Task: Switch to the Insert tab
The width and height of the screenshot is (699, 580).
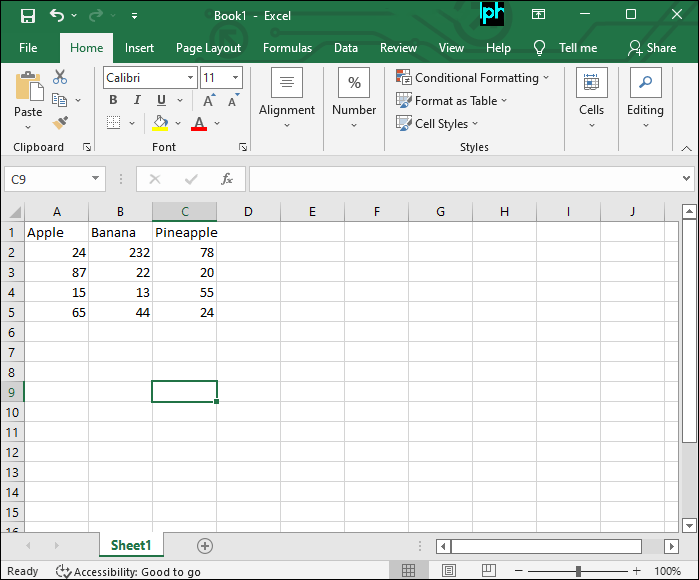Action: [x=139, y=48]
